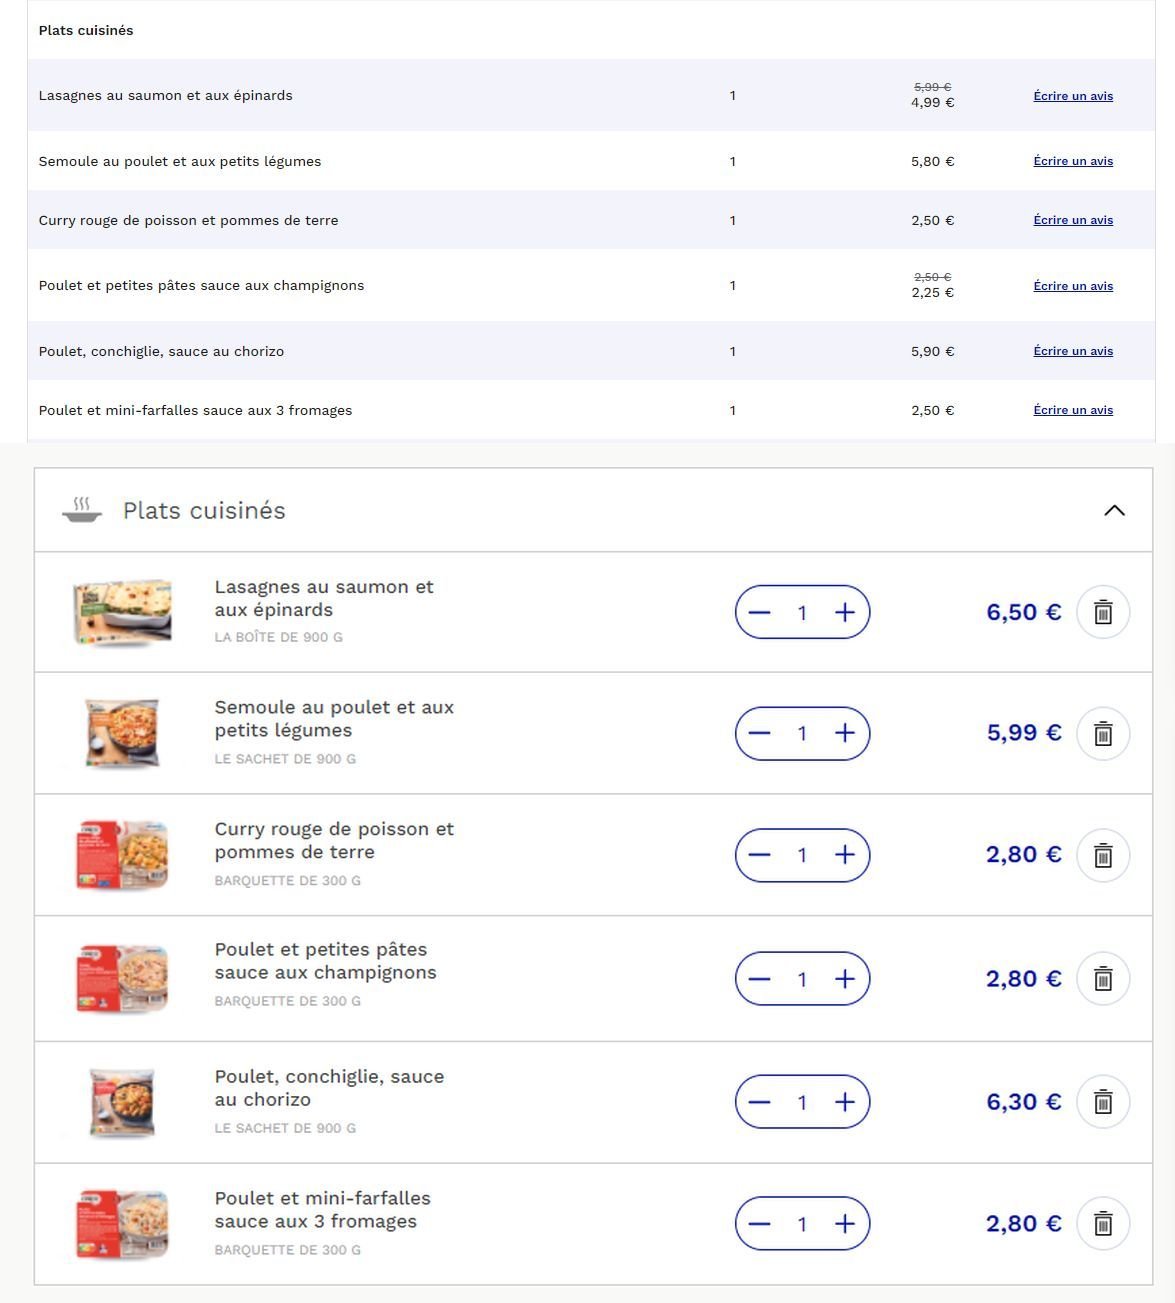Click trash icon for Curry rouge de poisson
Image resolution: width=1175 pixels, height=1303 pixels.
[1103, 856]
